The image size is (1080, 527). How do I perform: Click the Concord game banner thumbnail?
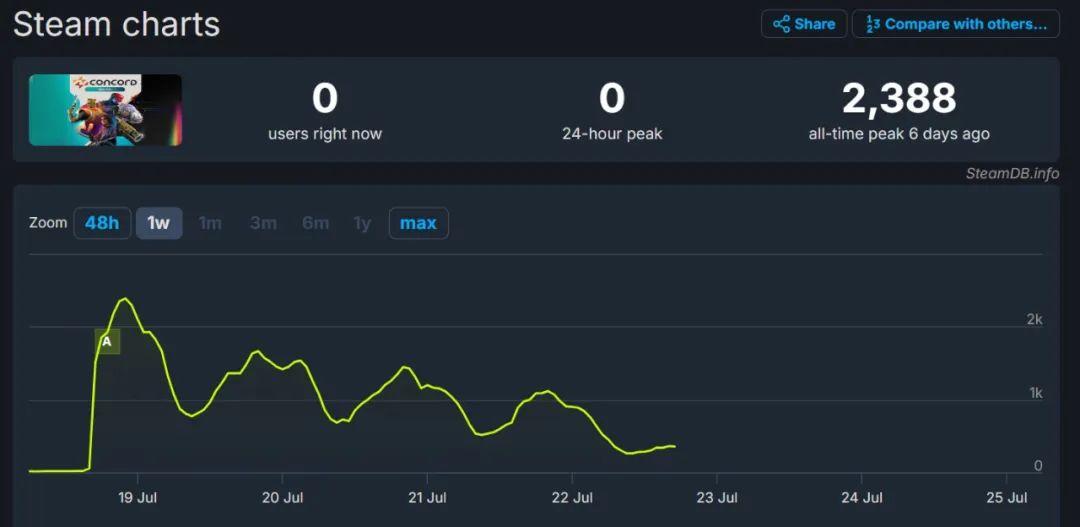pos(105,110)
